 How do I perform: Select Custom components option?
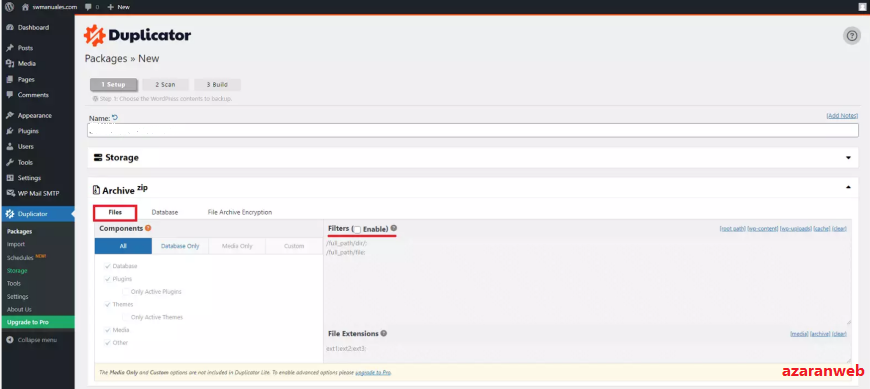pos(294,246)
